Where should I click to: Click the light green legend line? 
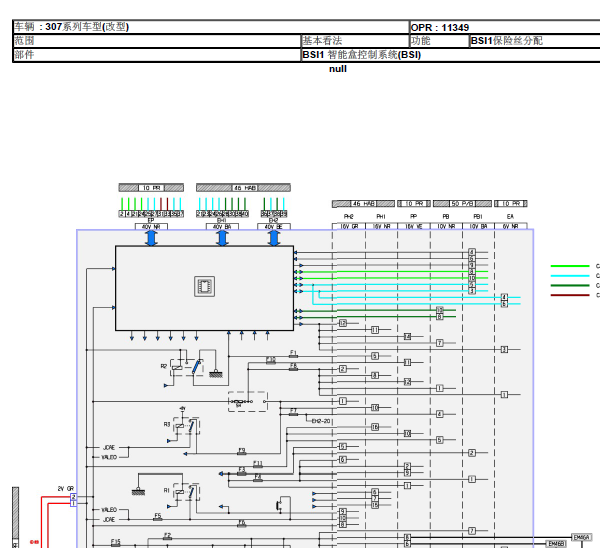tap(570, 266)
